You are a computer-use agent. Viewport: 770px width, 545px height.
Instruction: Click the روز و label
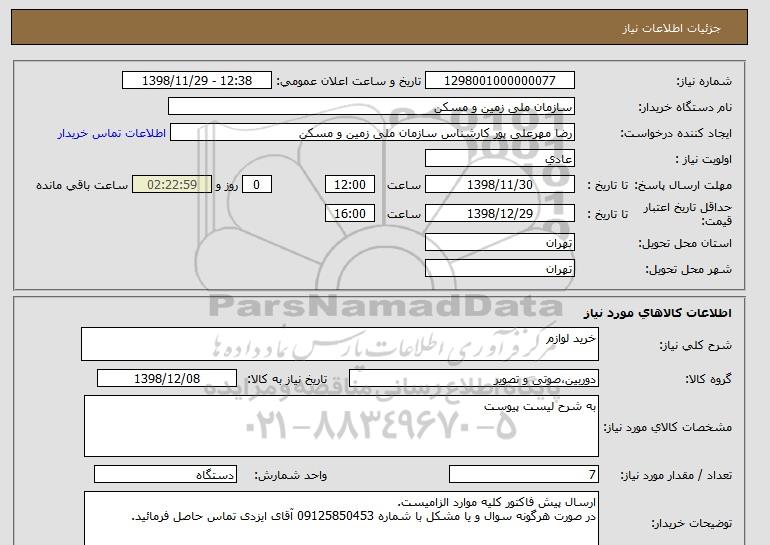point(227,185)
